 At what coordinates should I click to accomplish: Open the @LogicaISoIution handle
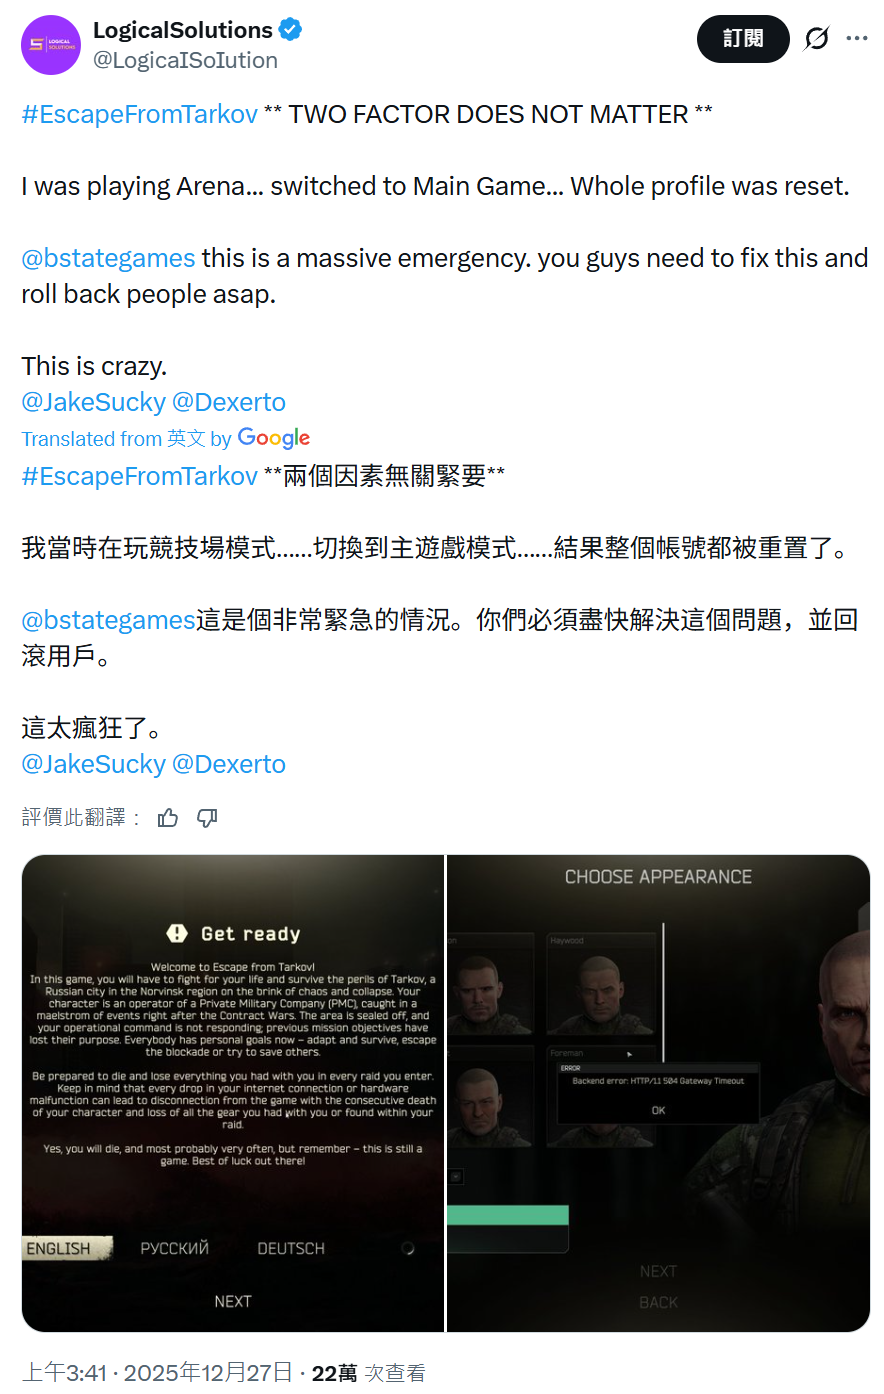185,60
